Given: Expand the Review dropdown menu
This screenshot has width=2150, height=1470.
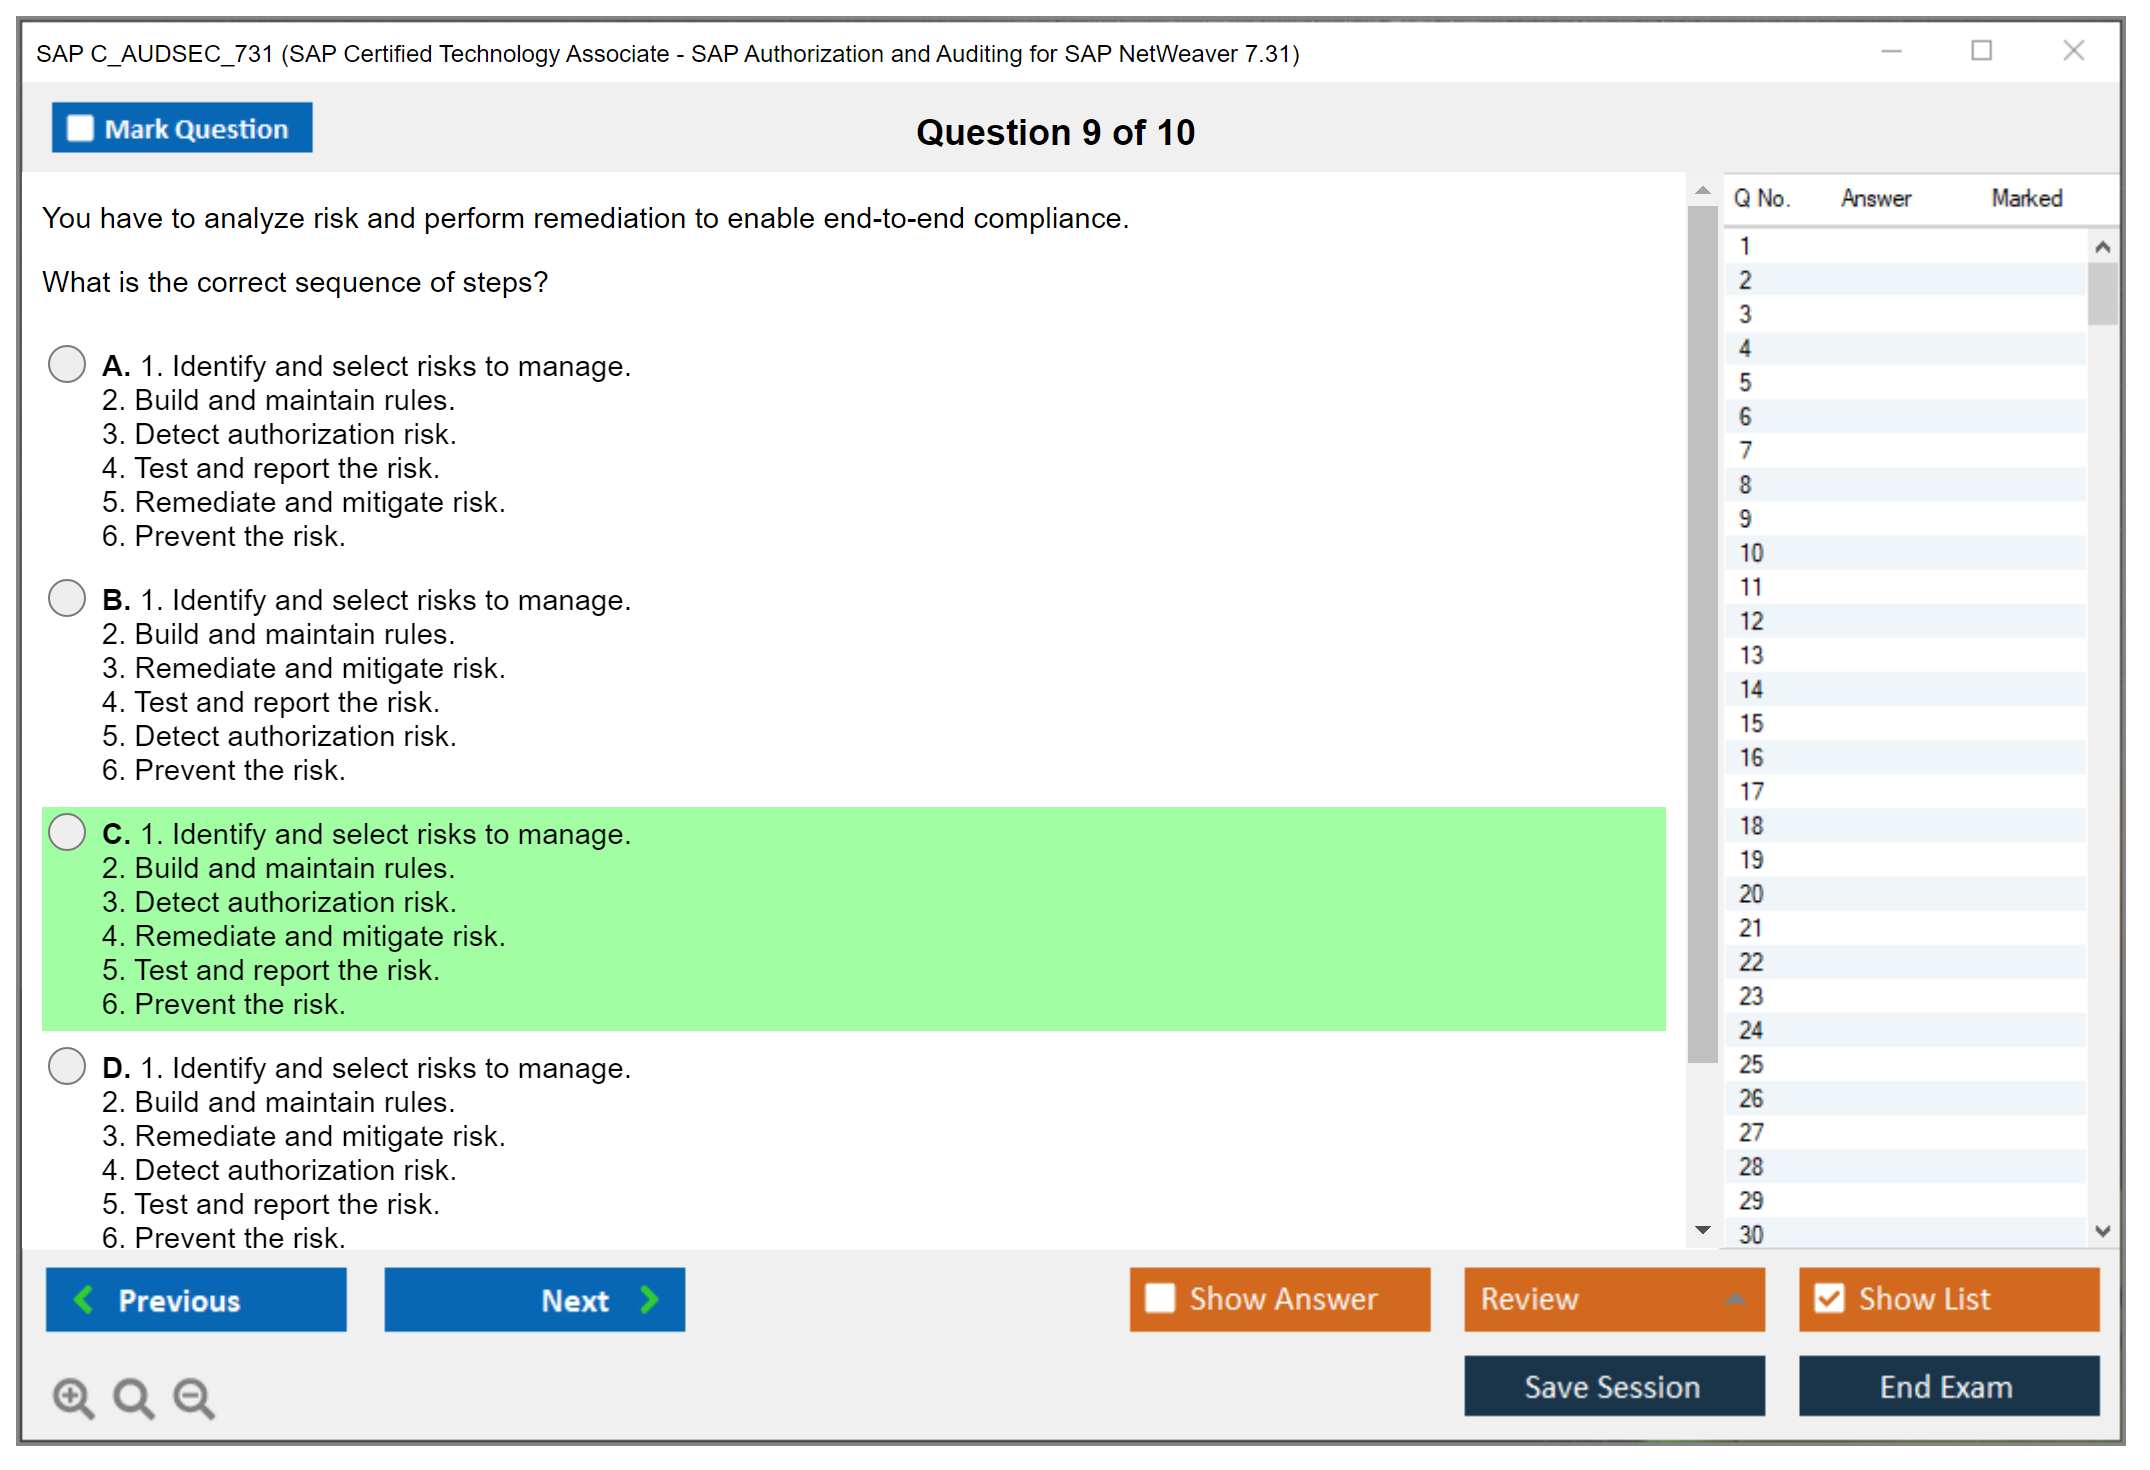Looking at the screenshot, I should (x=1735, y=1299).
